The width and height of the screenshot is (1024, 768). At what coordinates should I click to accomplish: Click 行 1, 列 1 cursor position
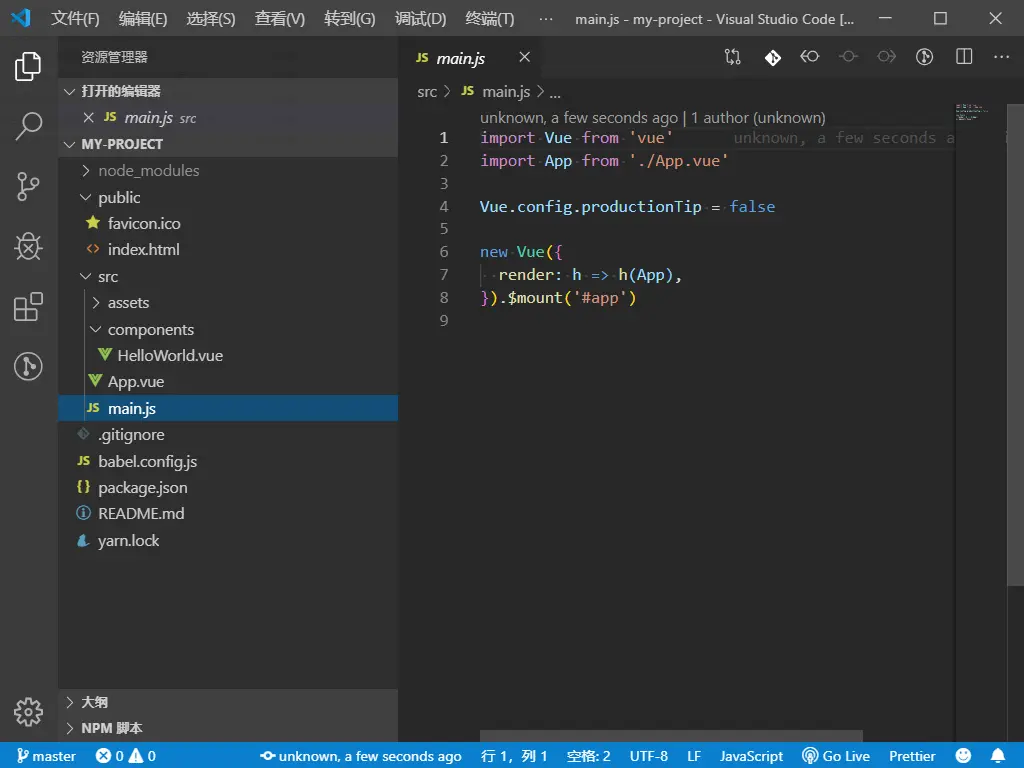tap(514, 756)
